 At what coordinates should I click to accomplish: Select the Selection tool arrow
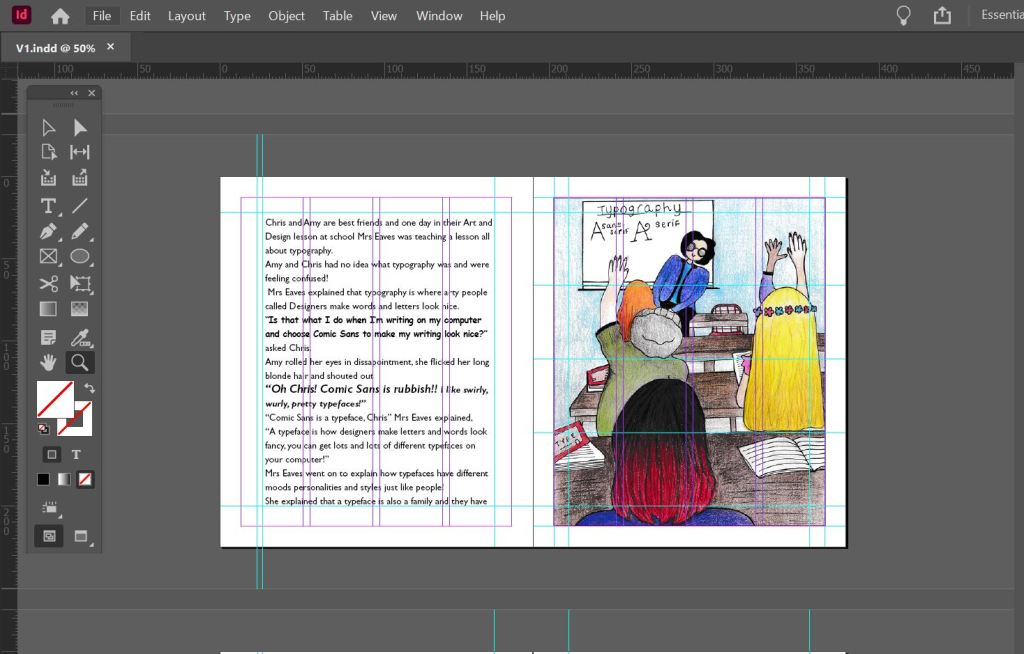pos(48,128)
